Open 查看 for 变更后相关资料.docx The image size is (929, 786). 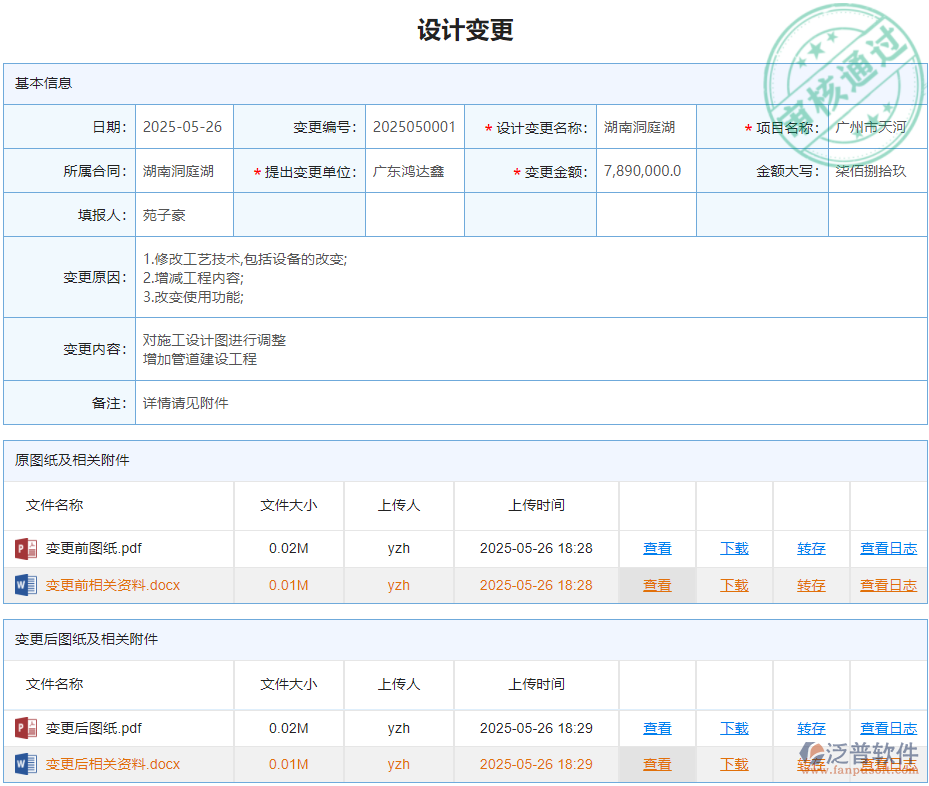click(x=657, y=764)
